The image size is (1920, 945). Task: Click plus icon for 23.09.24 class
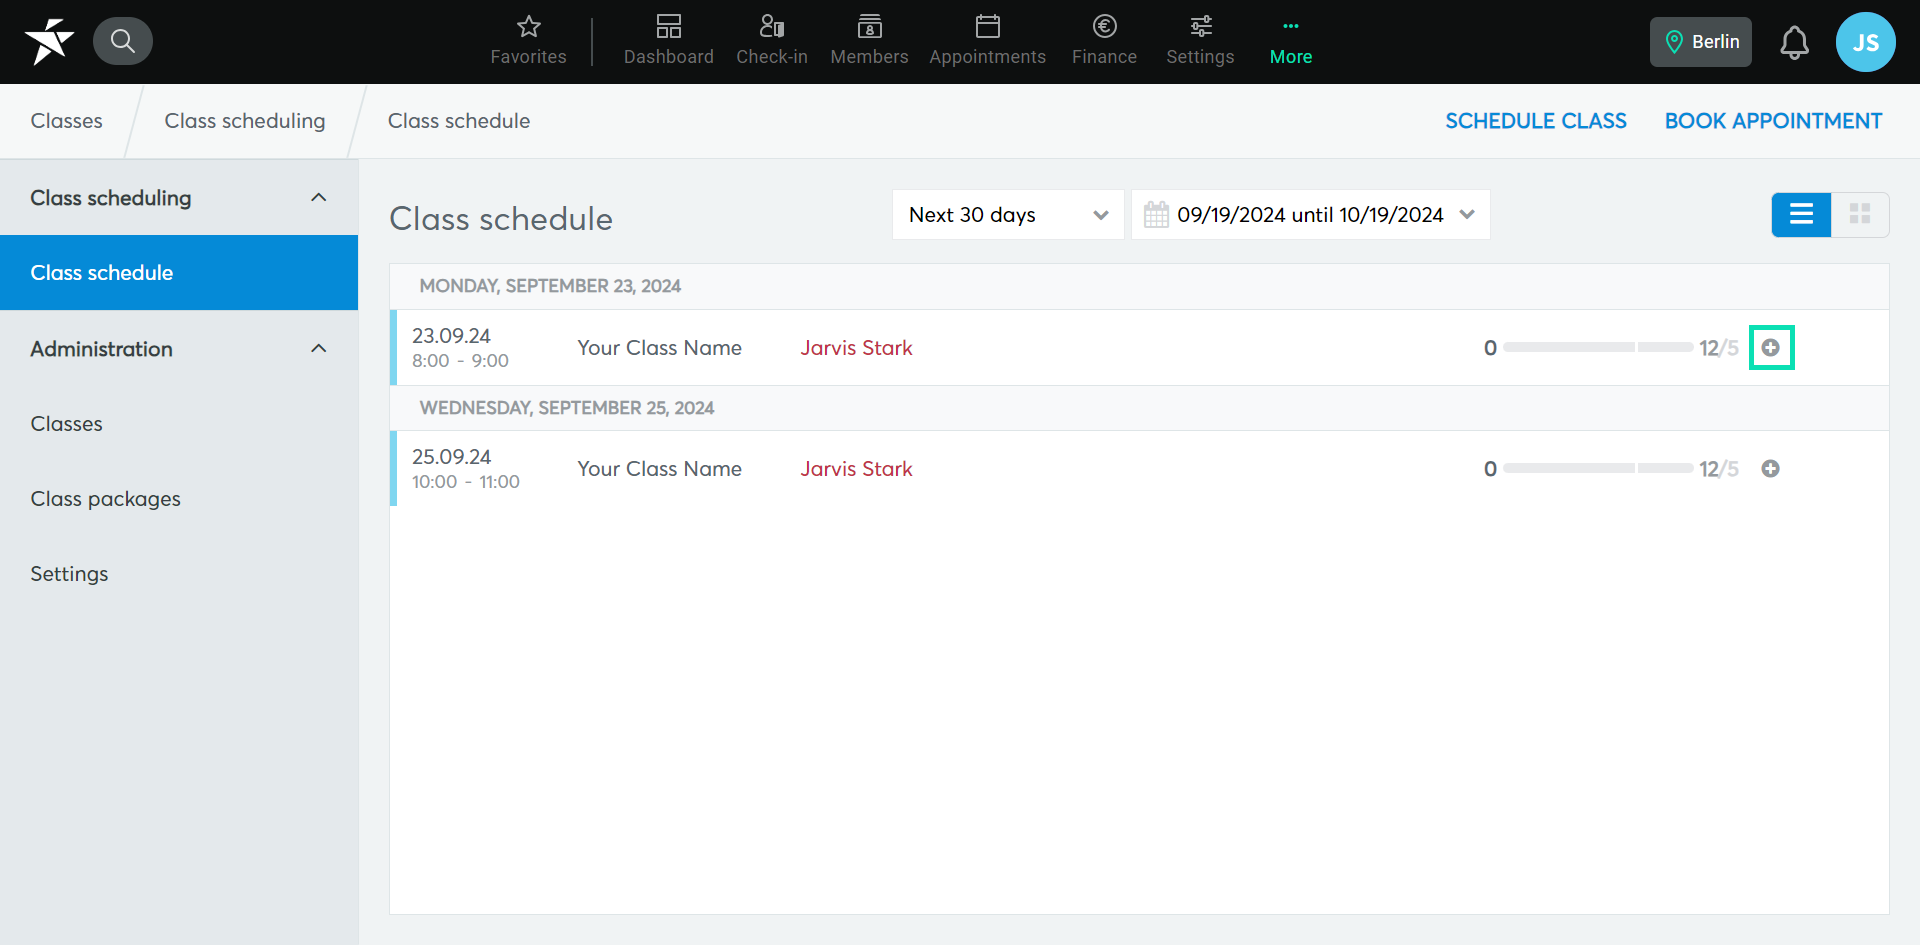pos(1770,348)
